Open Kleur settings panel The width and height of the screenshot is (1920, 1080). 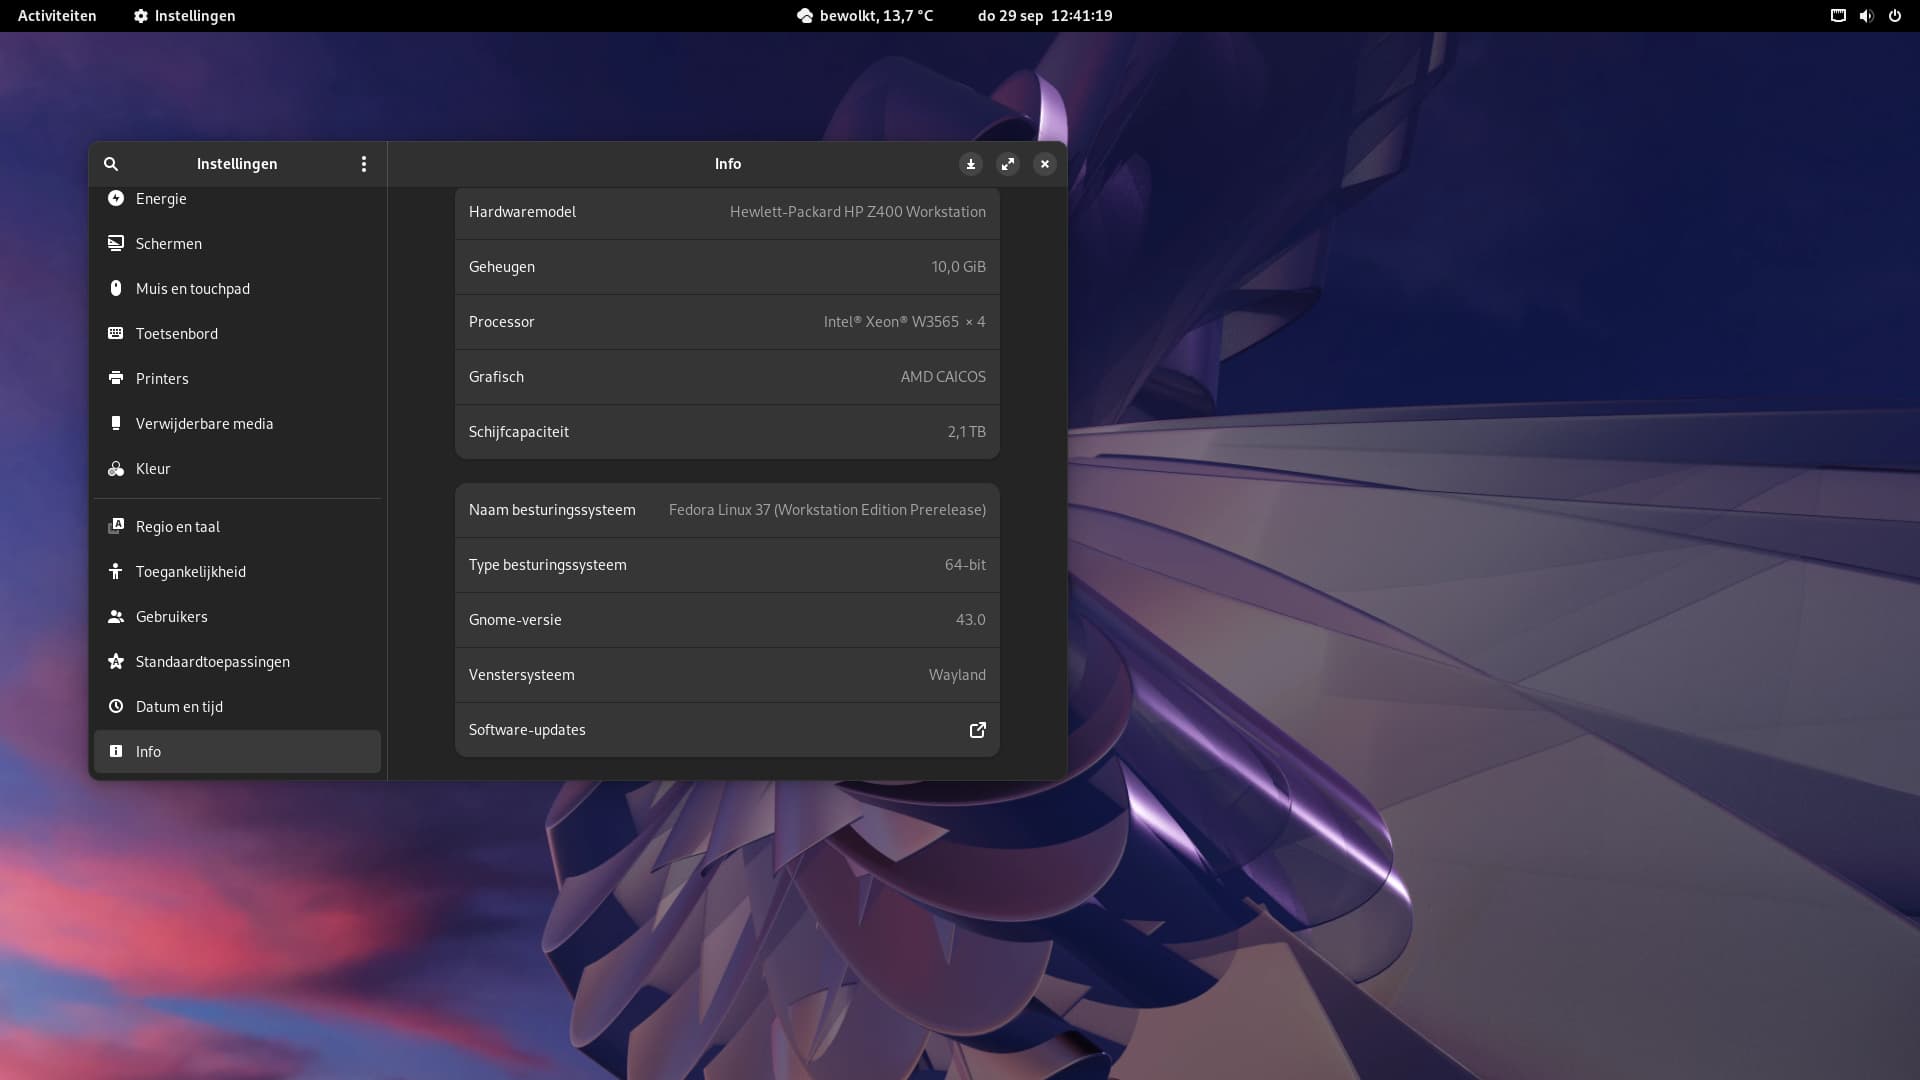click(237, 468)
